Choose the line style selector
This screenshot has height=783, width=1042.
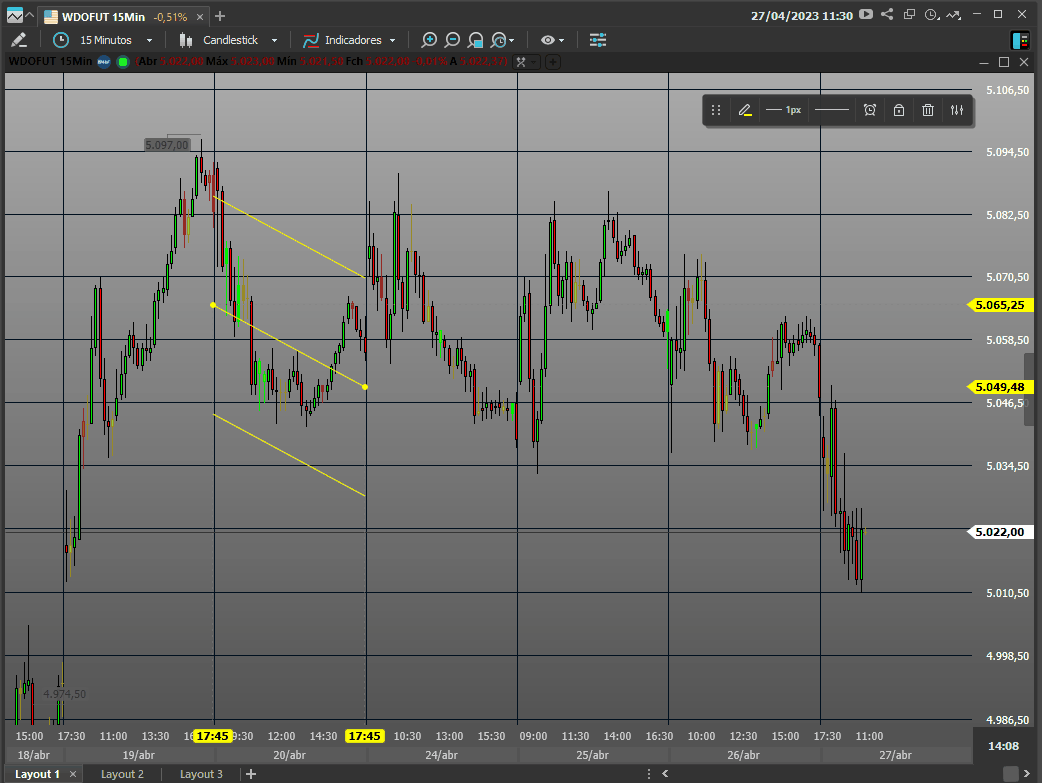(832, 110)
